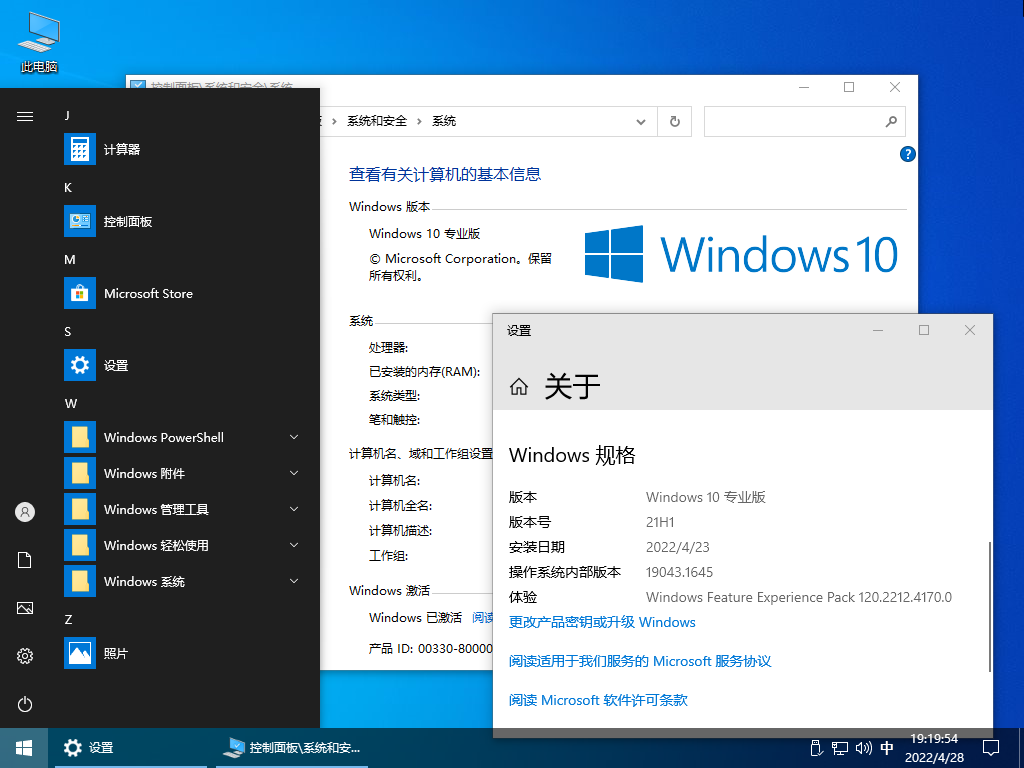Click the volume speaker tray icon
This screenshot has width=1024, height=768.
(863, 748)
